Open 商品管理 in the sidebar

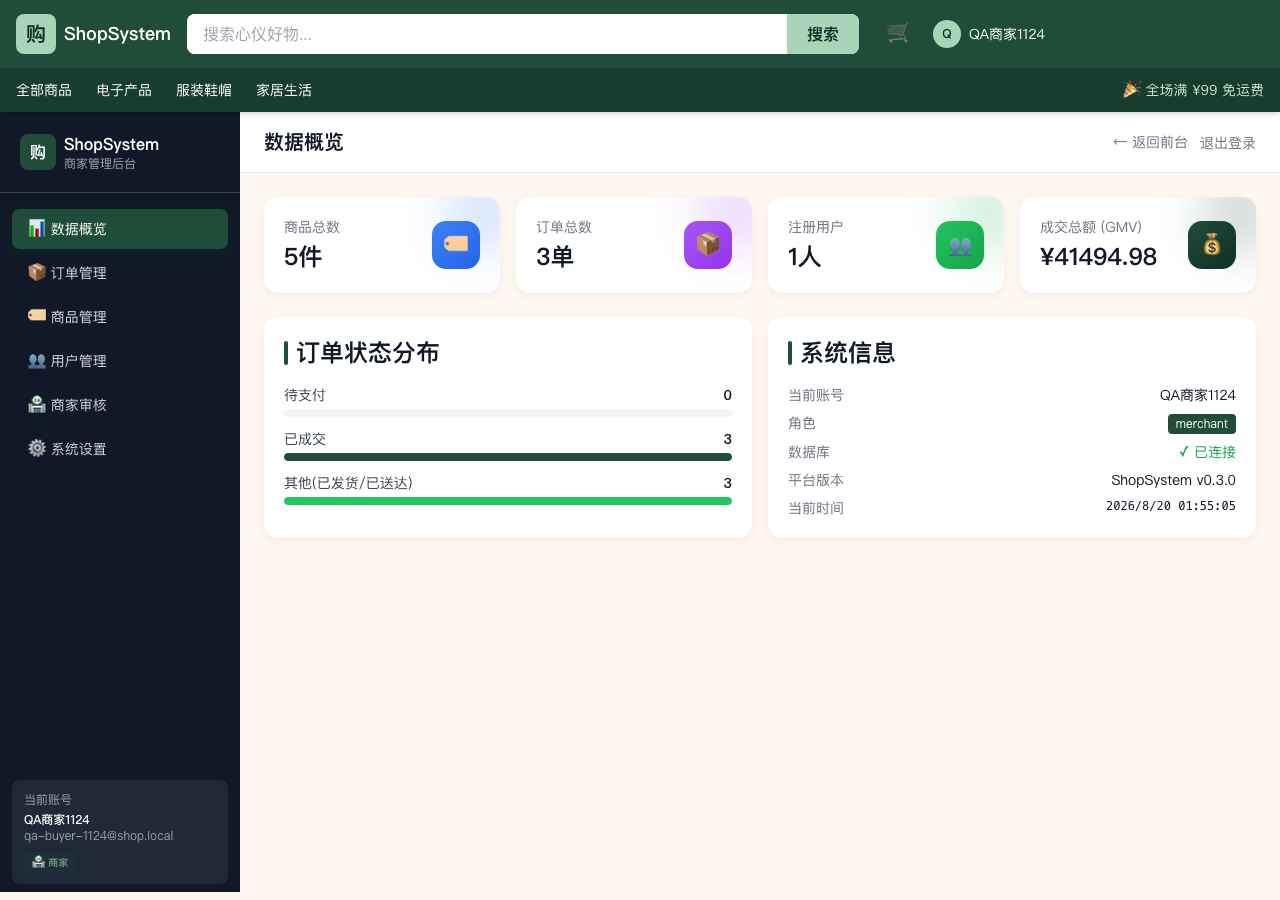120,317
